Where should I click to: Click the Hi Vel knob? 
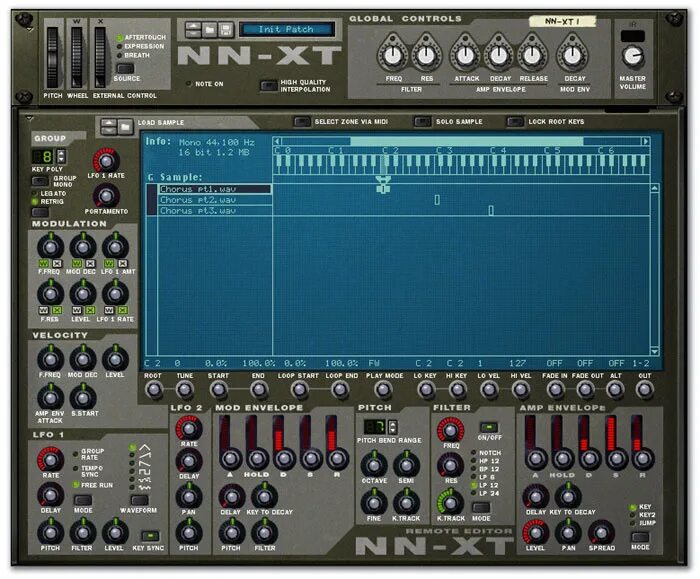(x=521, y=390)
